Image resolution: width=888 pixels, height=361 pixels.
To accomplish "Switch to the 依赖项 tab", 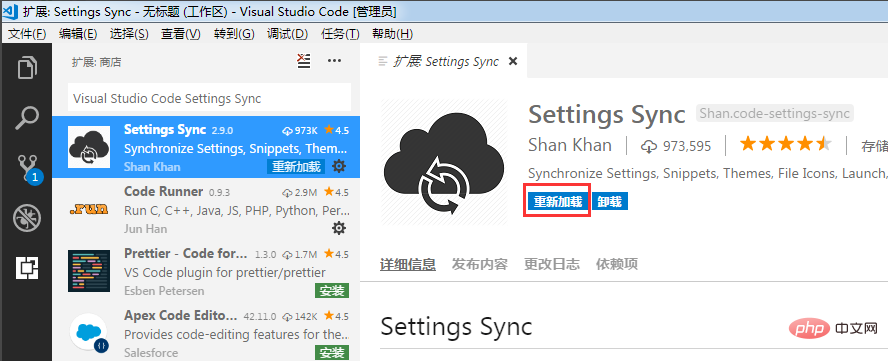I will pos(617,264).
